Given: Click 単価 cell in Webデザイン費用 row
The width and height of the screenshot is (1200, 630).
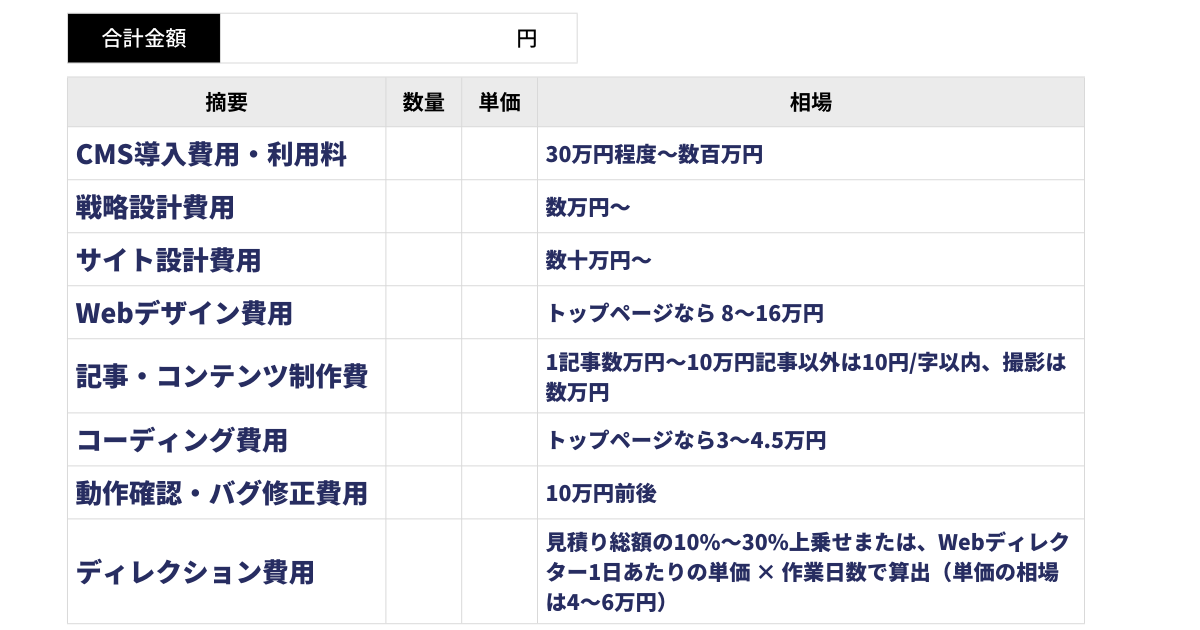Looking at the screenshot, I should pos(500,313).
